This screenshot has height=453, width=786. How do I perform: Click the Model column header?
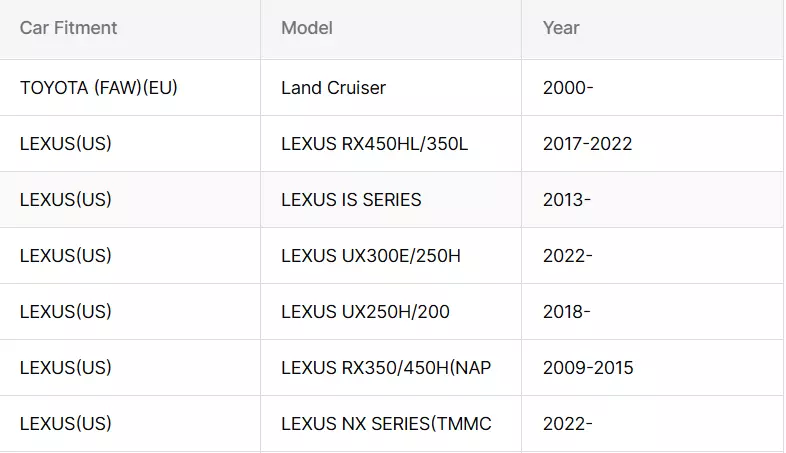click(391, 29)
